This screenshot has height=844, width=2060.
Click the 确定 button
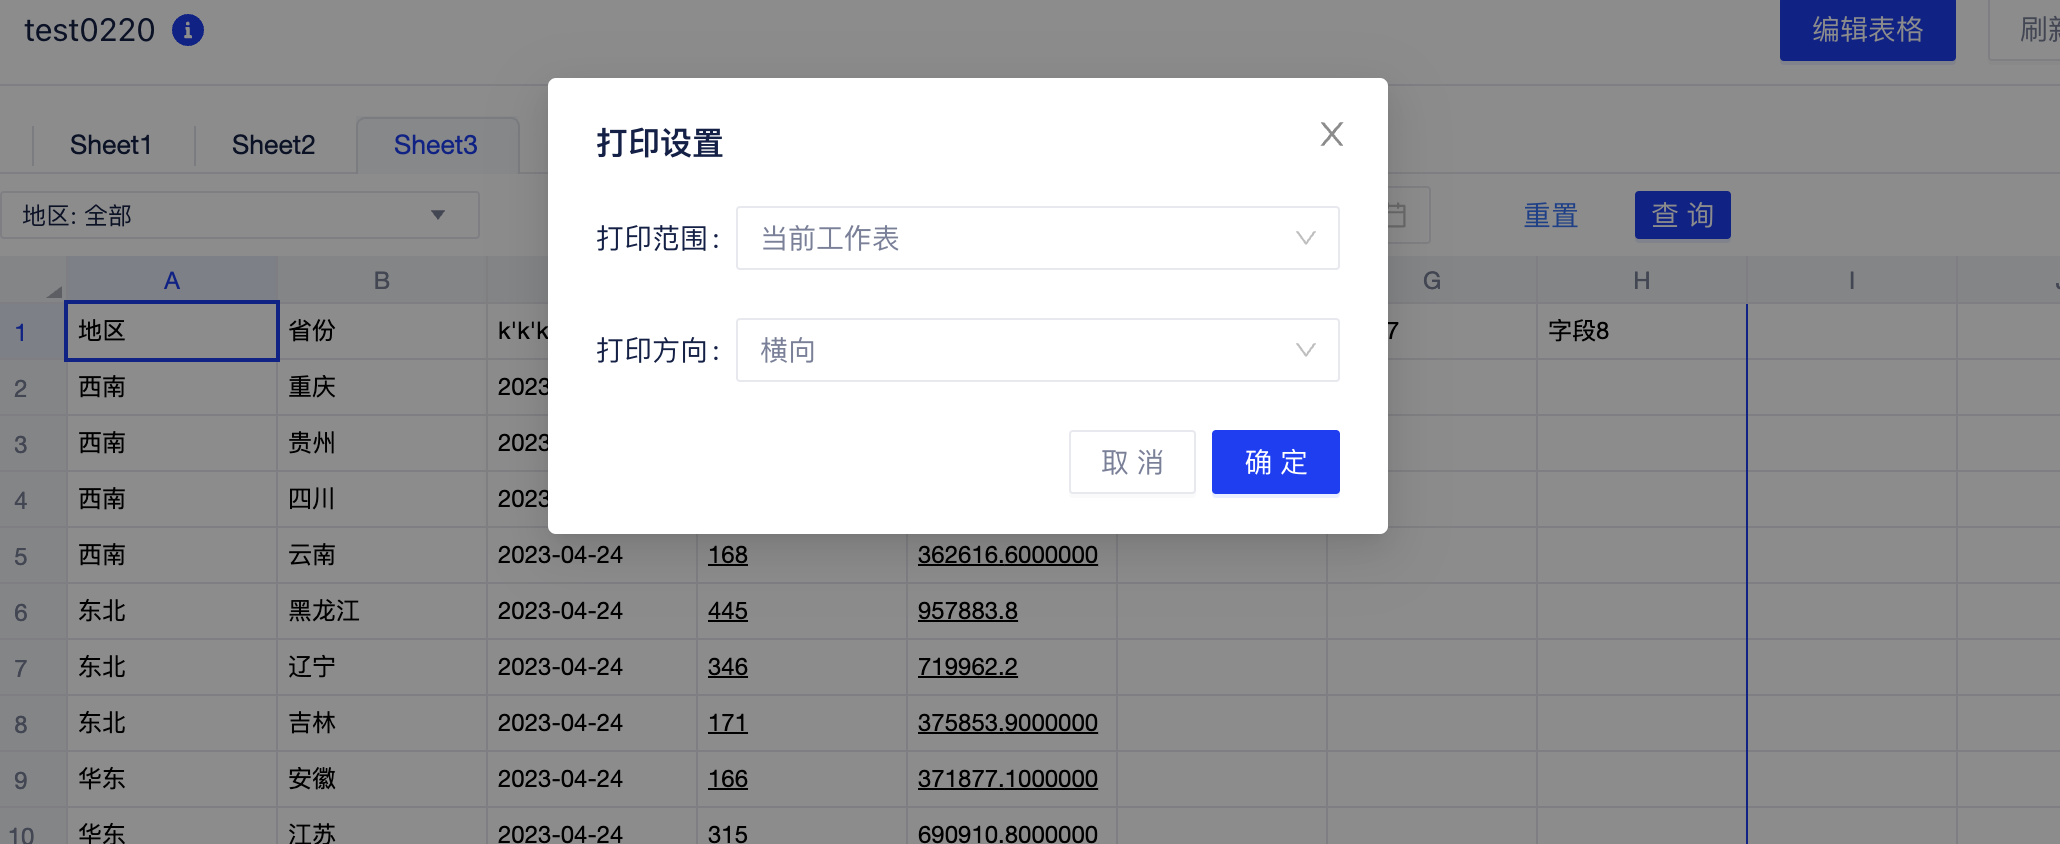click(1275, 462)
